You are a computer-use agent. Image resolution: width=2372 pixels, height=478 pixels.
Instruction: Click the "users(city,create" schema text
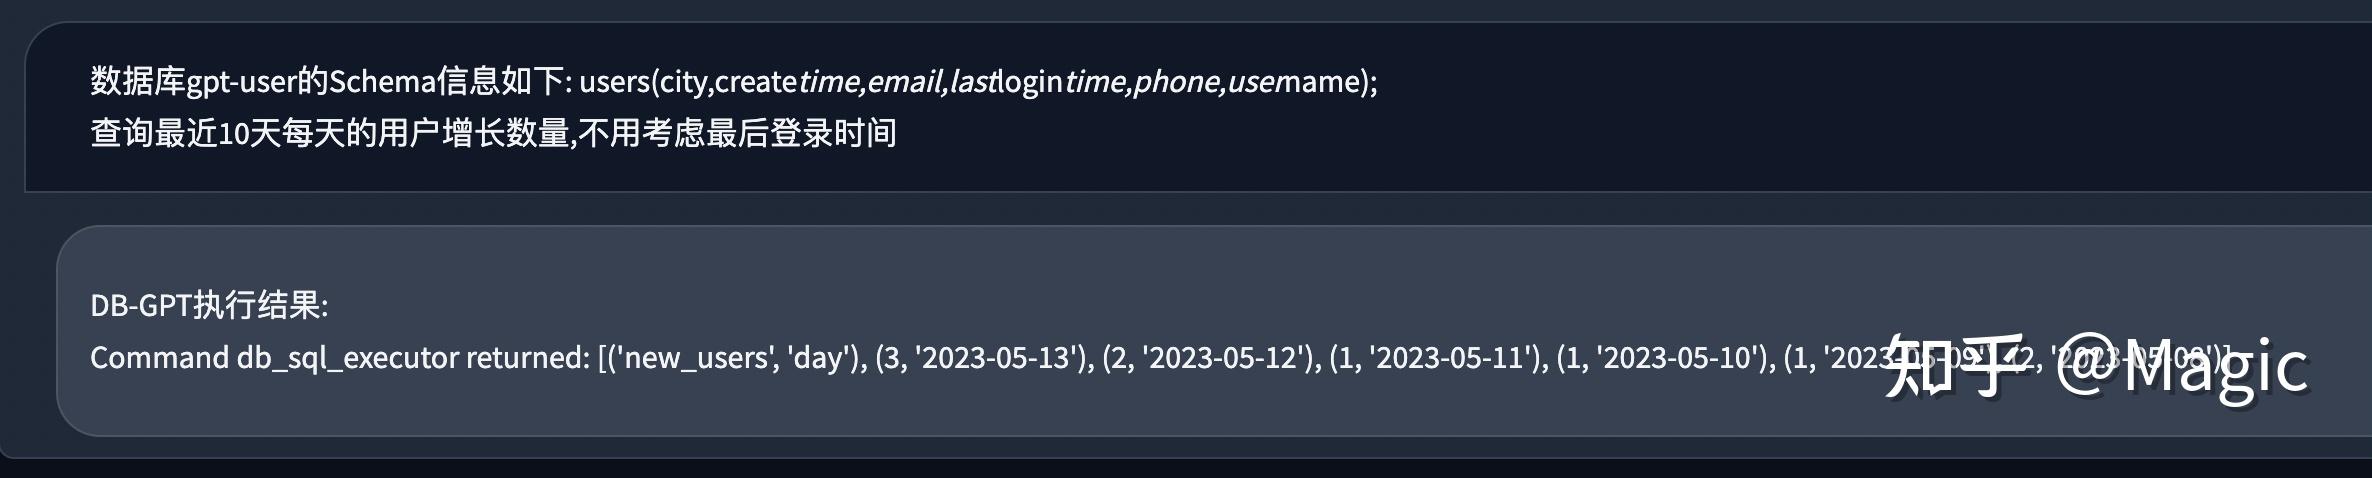pyautogui.click(x=688, y=81)
